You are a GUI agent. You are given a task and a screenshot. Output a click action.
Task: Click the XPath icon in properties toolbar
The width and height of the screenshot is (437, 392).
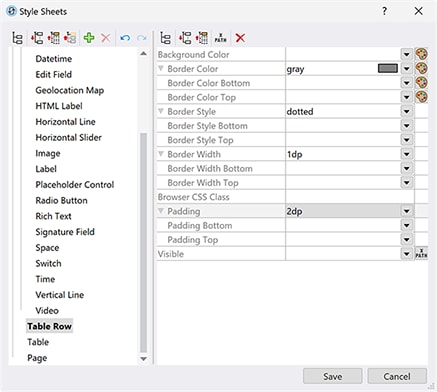point(220,38)
